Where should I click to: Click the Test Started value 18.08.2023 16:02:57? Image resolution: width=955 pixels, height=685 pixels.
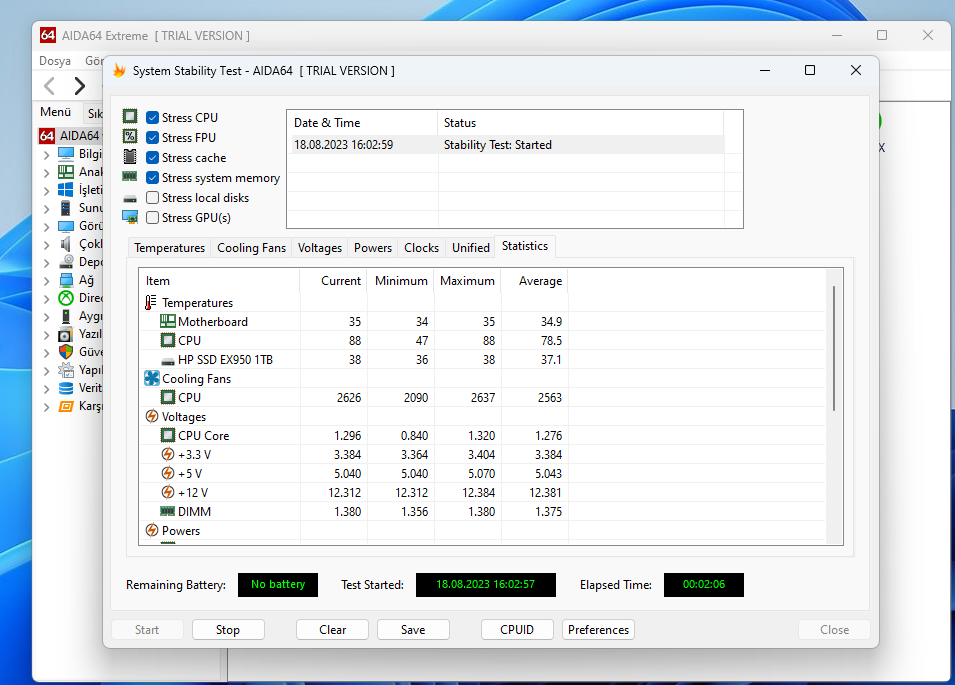click(x=485, y=585)
